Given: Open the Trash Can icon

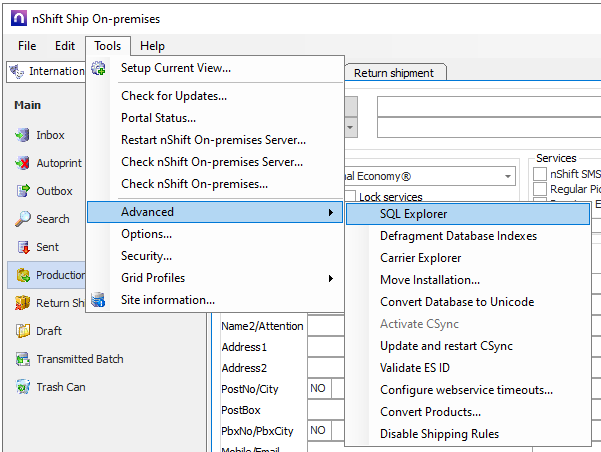Looking at the screenshot, I should click(23, 387).
